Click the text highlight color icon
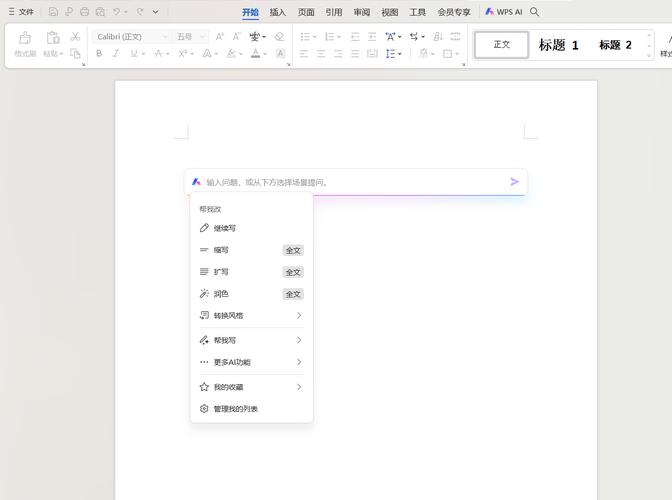Viewport: 672px width, 500px height. point(231,54)
